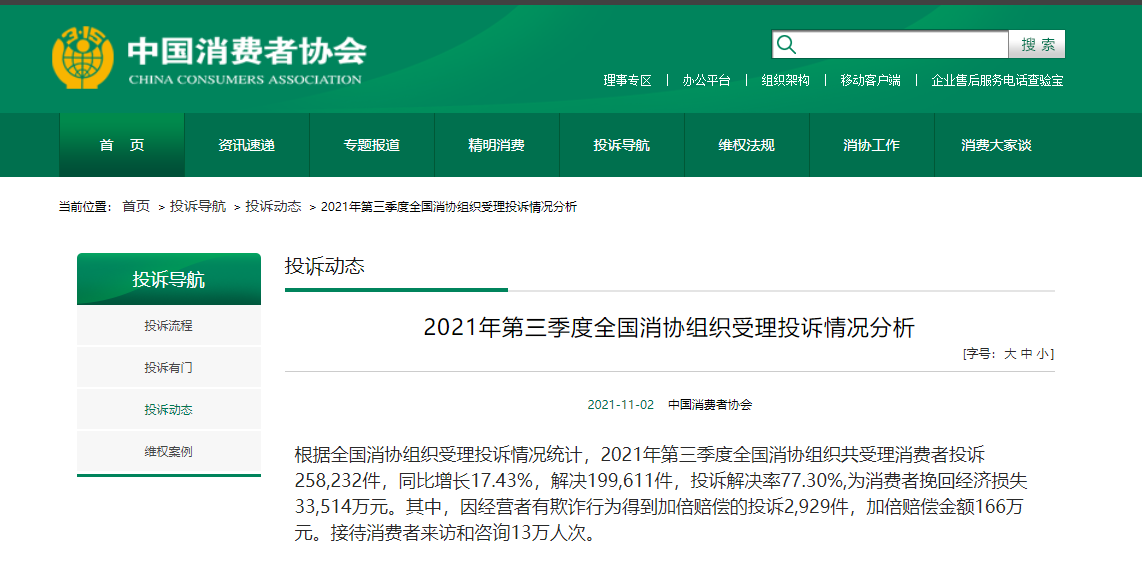
Task: Open the 消协工作 navigation tab
Action: 871,145
